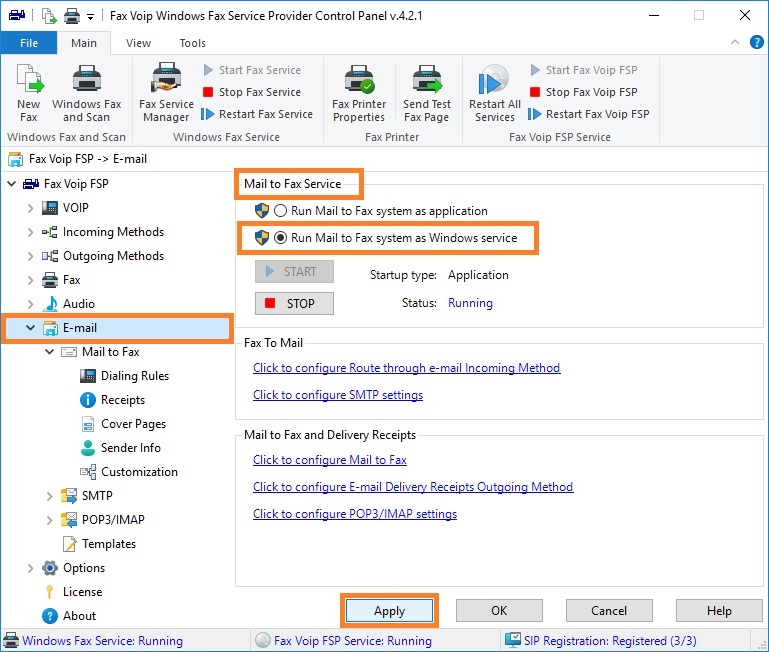Click the Apply button
This screenshot has width=769, height=652.
tap(389, 611)
